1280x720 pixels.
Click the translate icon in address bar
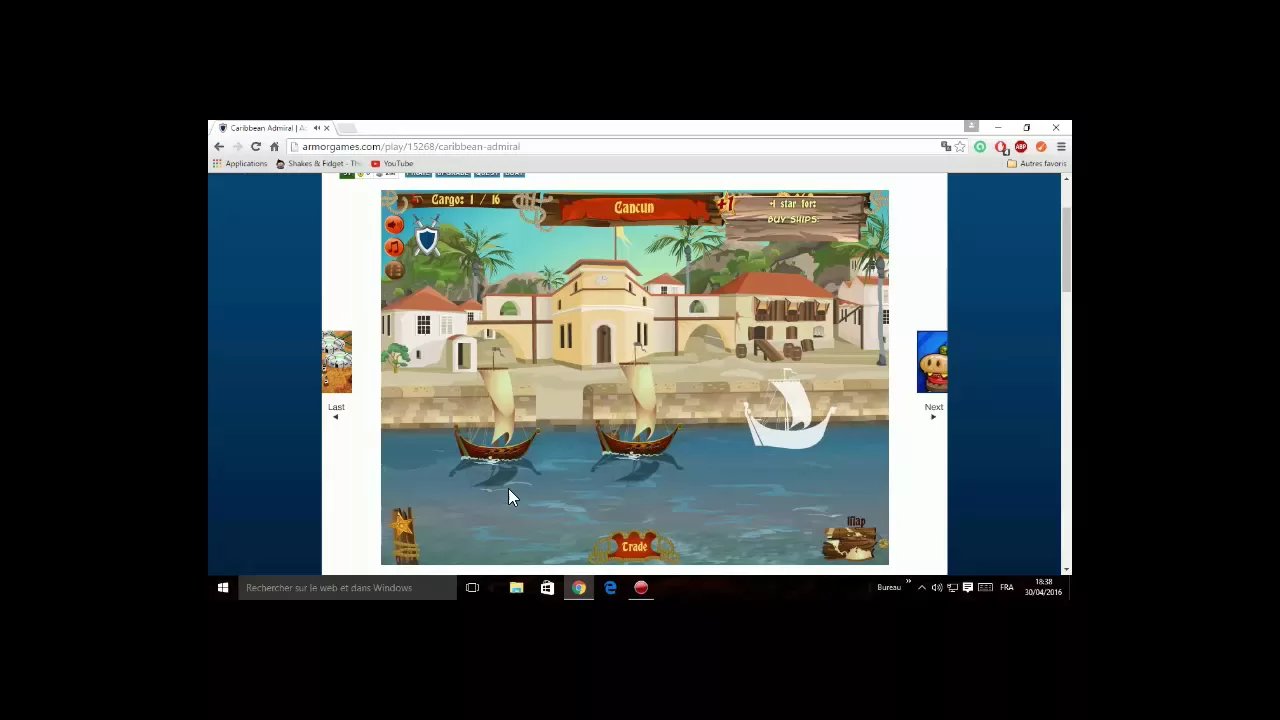[946, 147]
